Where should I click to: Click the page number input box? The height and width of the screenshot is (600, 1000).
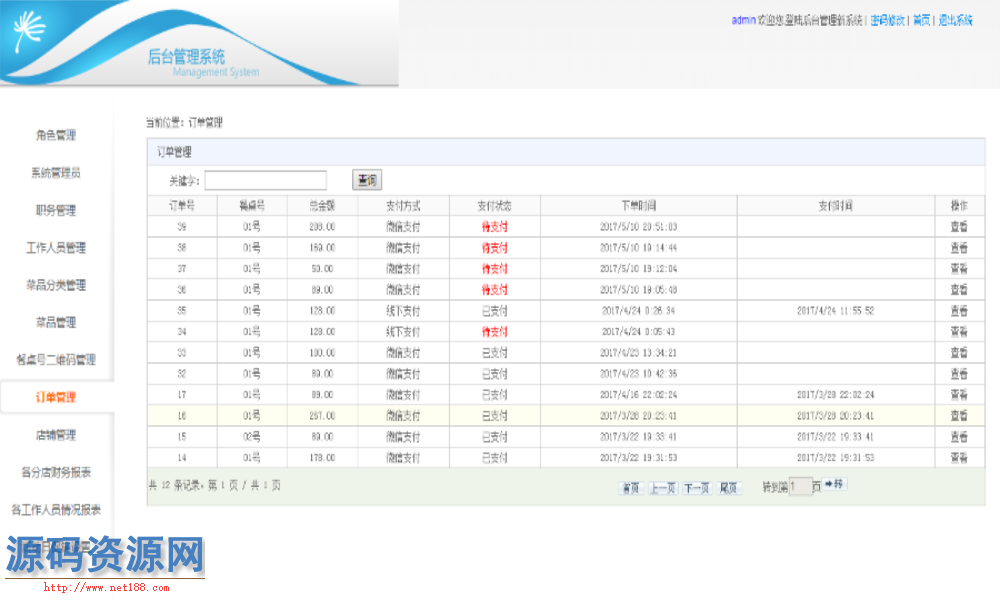798,487
